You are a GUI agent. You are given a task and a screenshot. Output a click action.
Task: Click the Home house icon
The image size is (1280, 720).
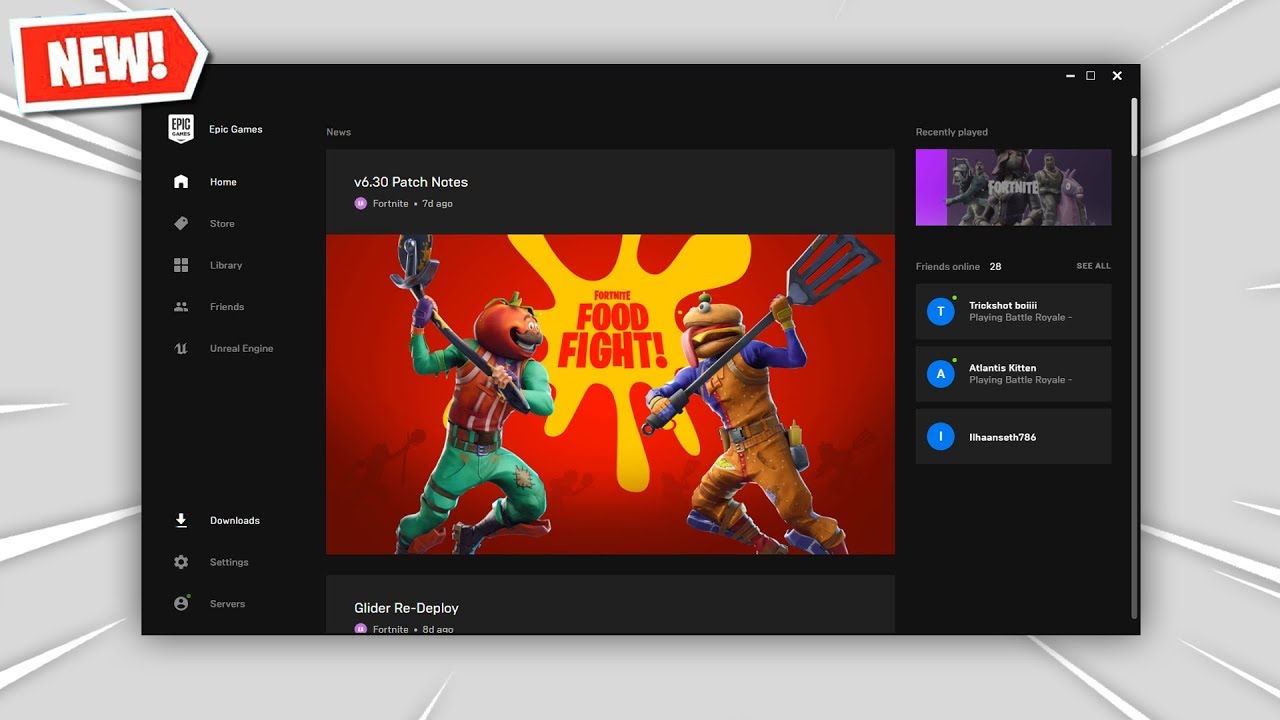point(181,182)
